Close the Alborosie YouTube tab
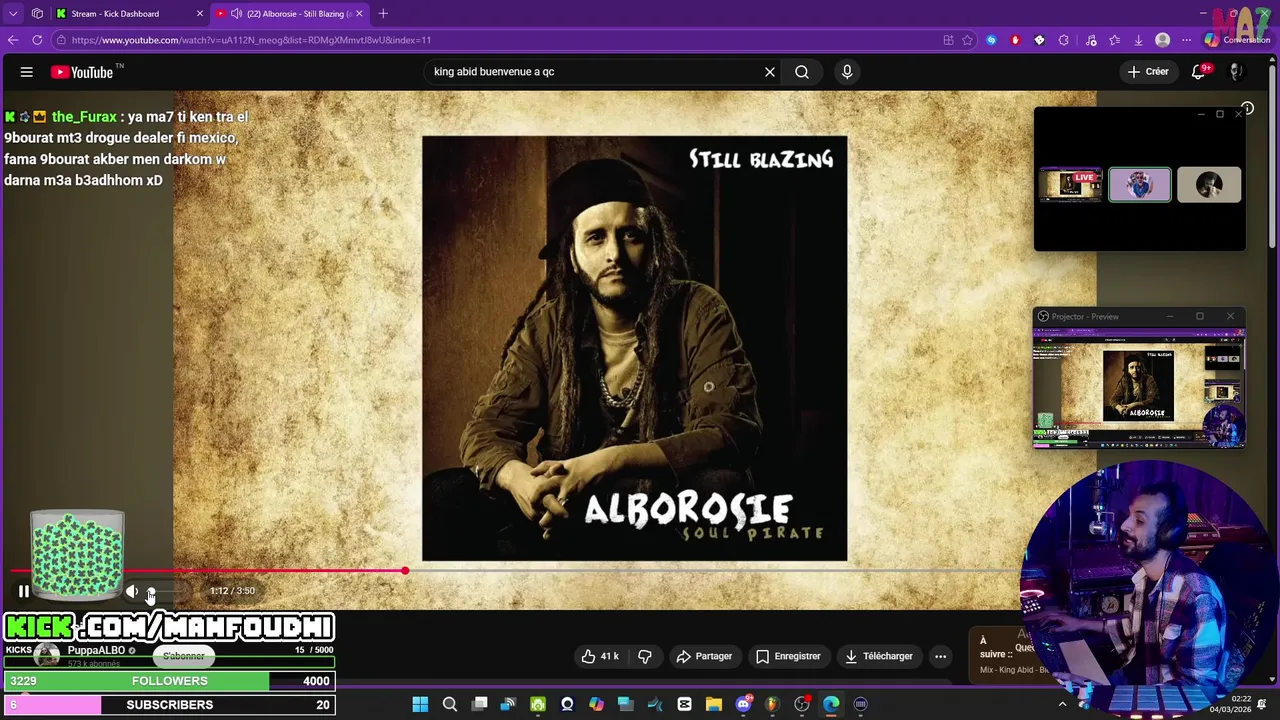The width and height of the screenshot is (1280, 720). [359, 14]
